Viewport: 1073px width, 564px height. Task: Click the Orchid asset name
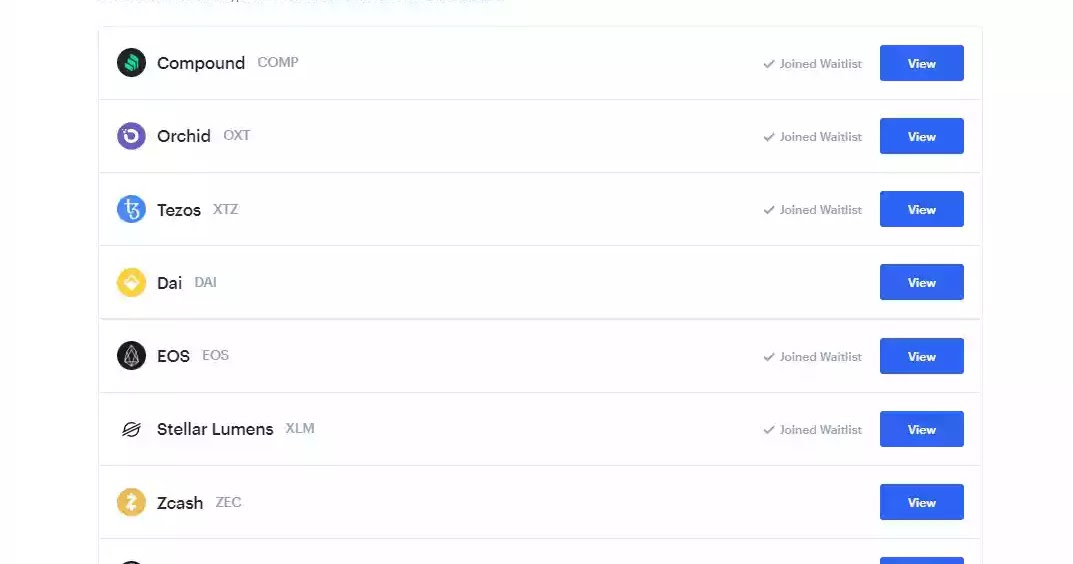pos(183,136)
